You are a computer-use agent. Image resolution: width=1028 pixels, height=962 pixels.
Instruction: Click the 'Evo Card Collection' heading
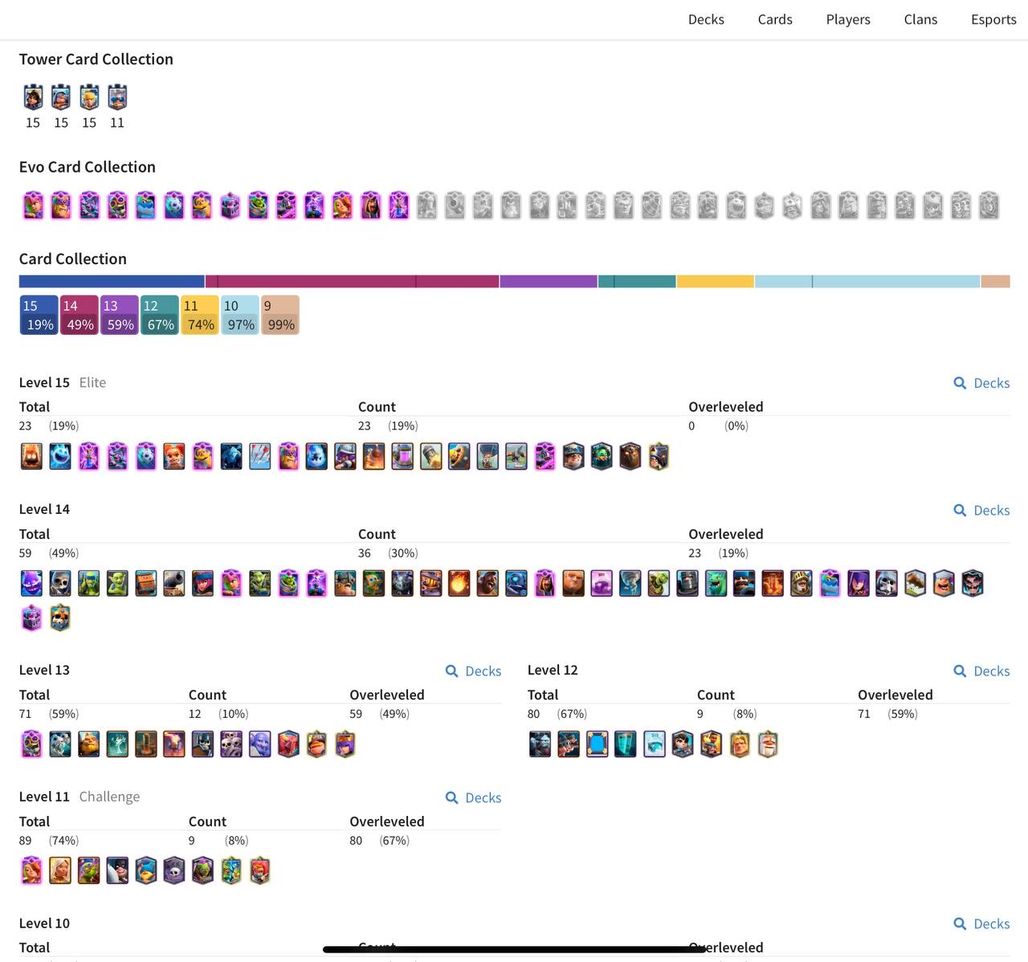pos(87,167)
